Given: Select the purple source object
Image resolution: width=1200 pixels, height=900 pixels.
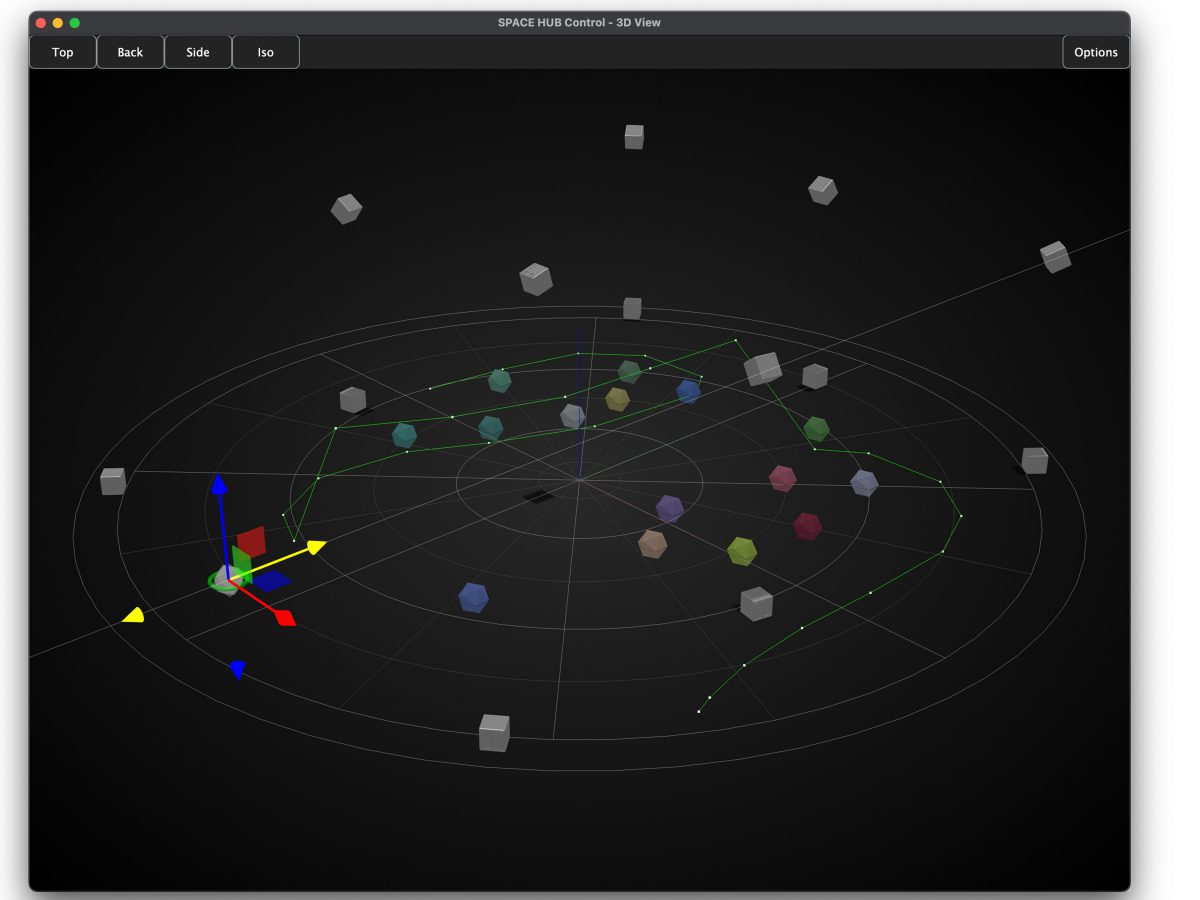Looking at the screenshot, I should [669, 508].
